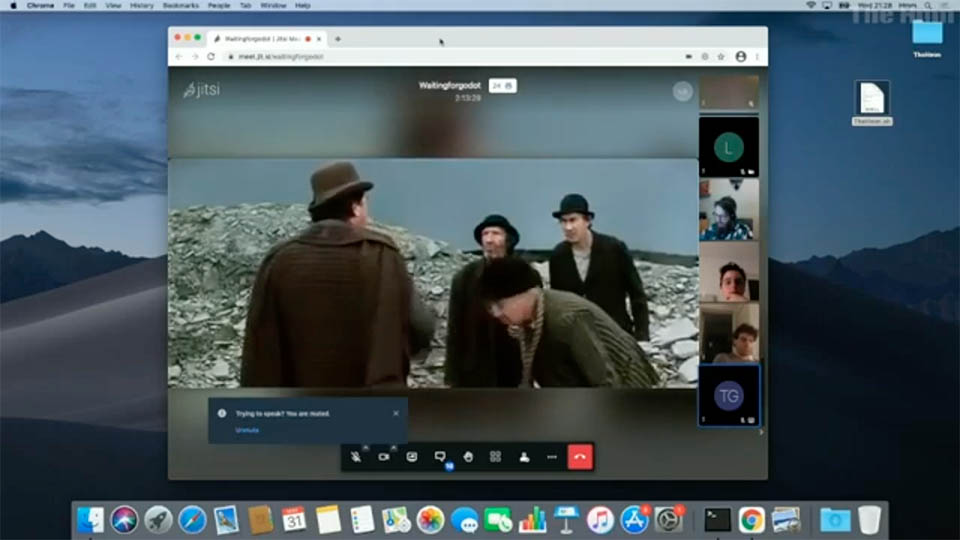This screenshot has width=960, height=540.
Task: Close the Jitsi Meet tab
Action: click(x=319, y=39)
